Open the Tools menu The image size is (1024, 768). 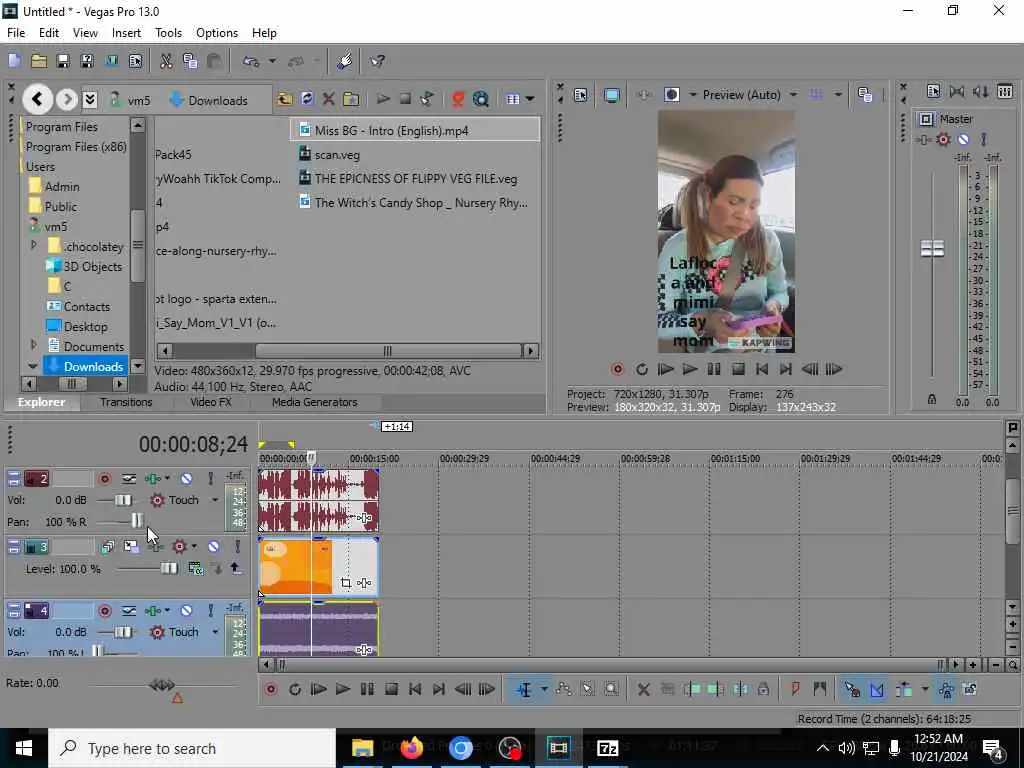168,33
